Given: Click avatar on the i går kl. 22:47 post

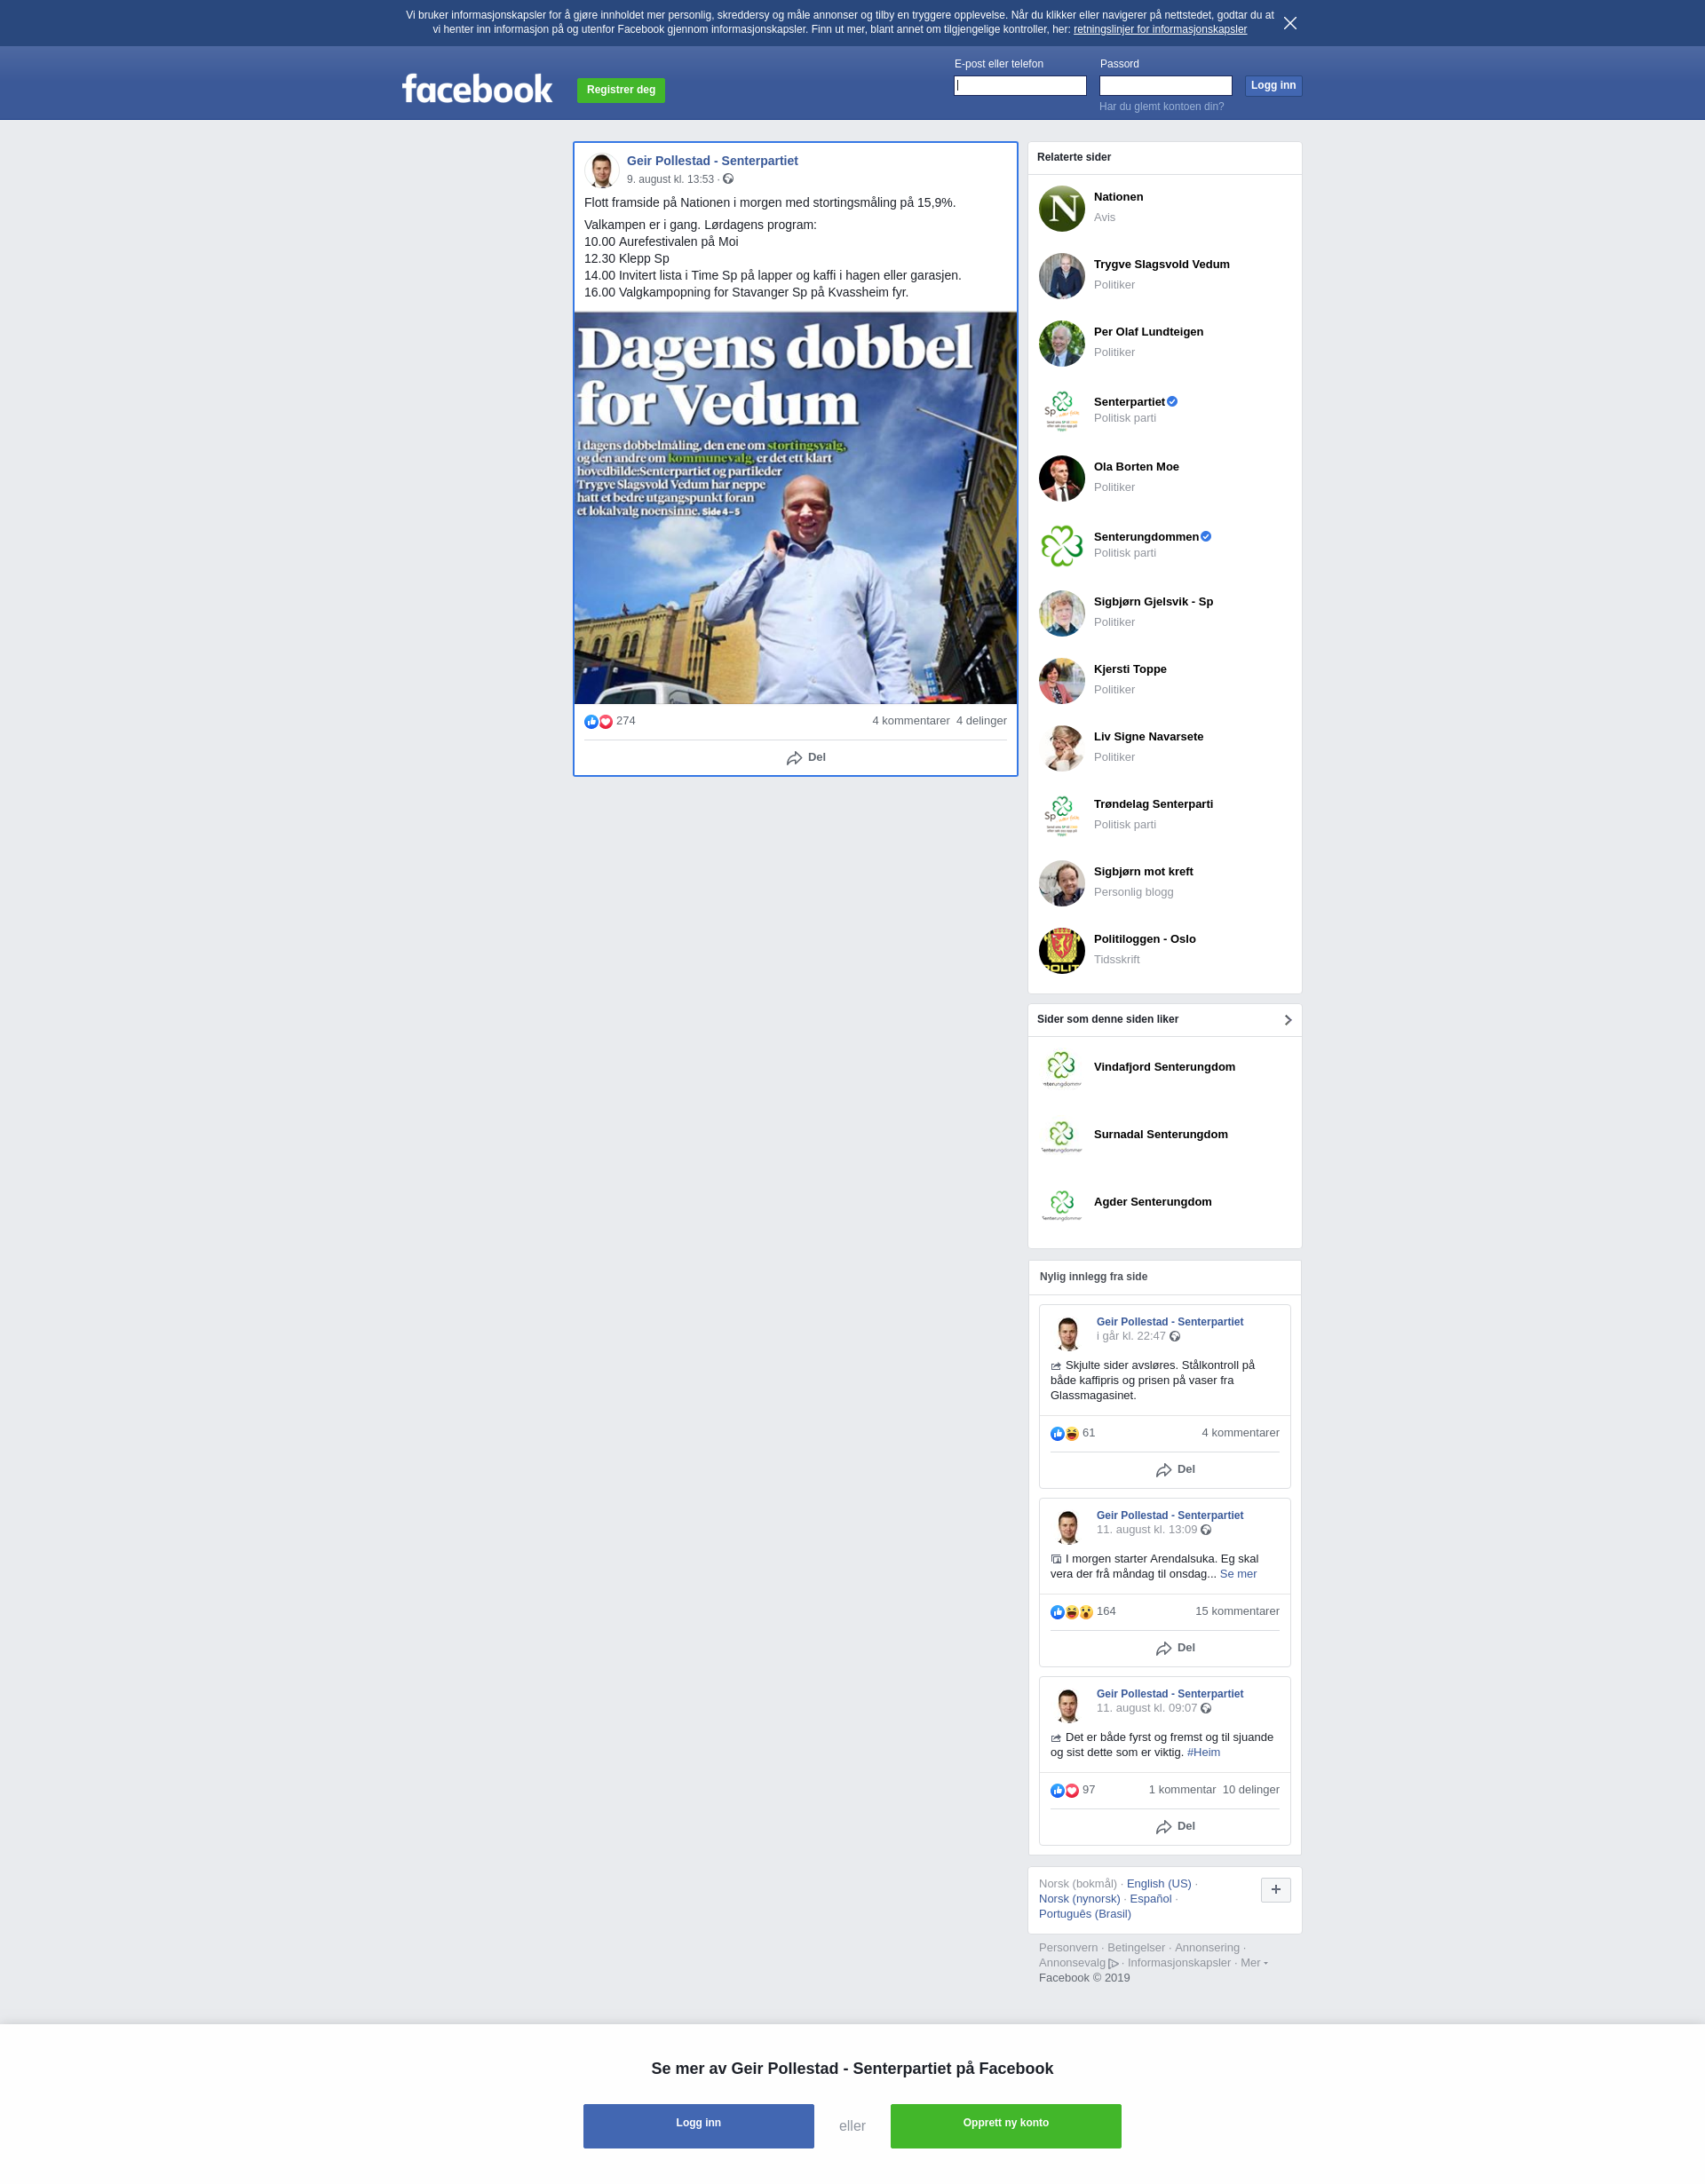Looking at the screenshot, I should (1068, 1333).
